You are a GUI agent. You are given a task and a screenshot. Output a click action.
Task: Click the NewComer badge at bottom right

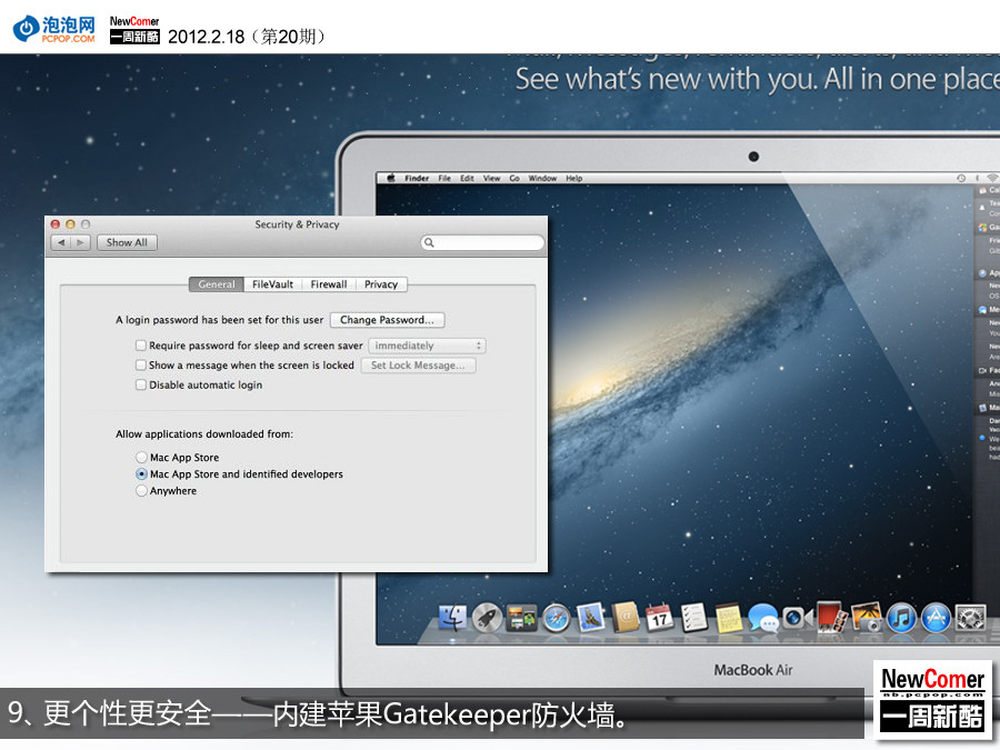pyautogui.click(x=932, y=699)
